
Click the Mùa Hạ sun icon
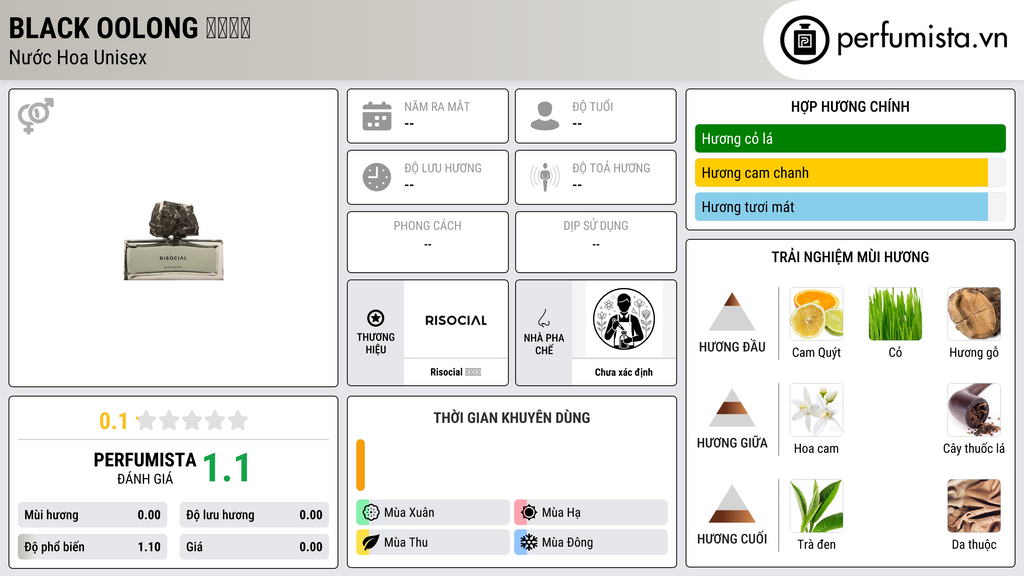coord(529,513)
